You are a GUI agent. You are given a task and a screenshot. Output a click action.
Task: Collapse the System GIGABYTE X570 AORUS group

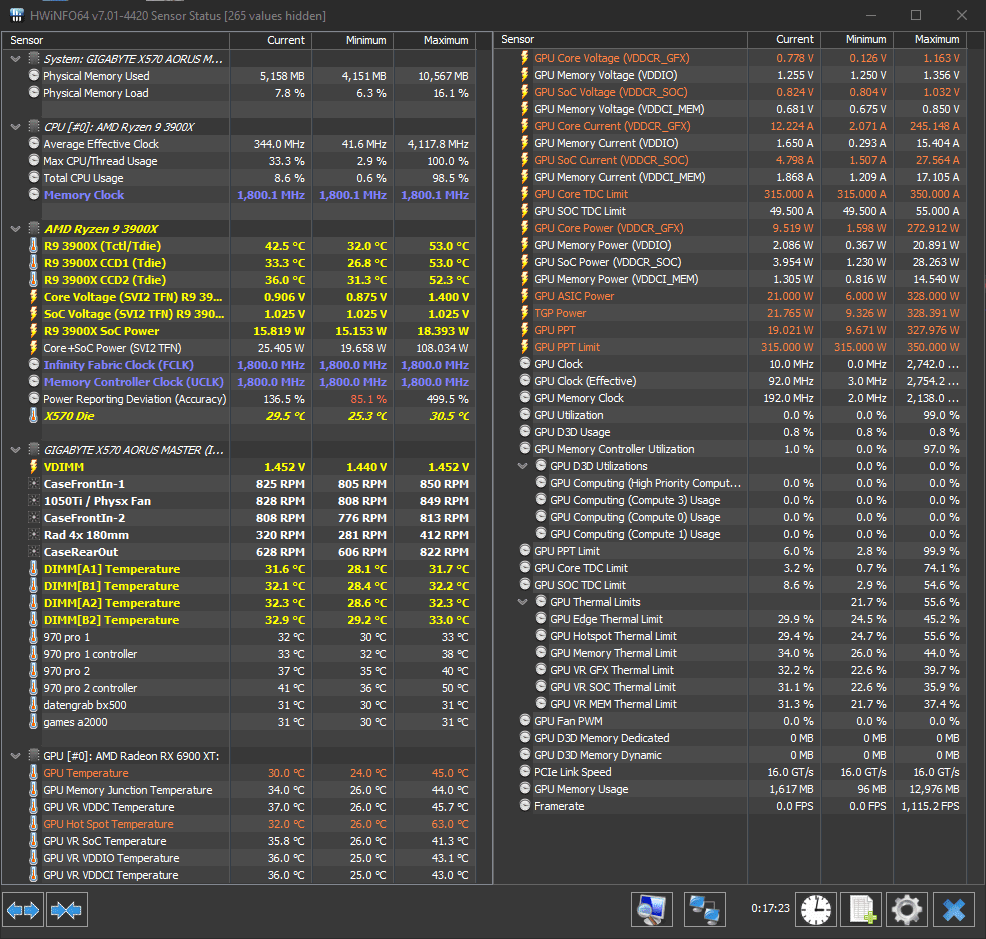pyautogui.click(x=16, y=59)
